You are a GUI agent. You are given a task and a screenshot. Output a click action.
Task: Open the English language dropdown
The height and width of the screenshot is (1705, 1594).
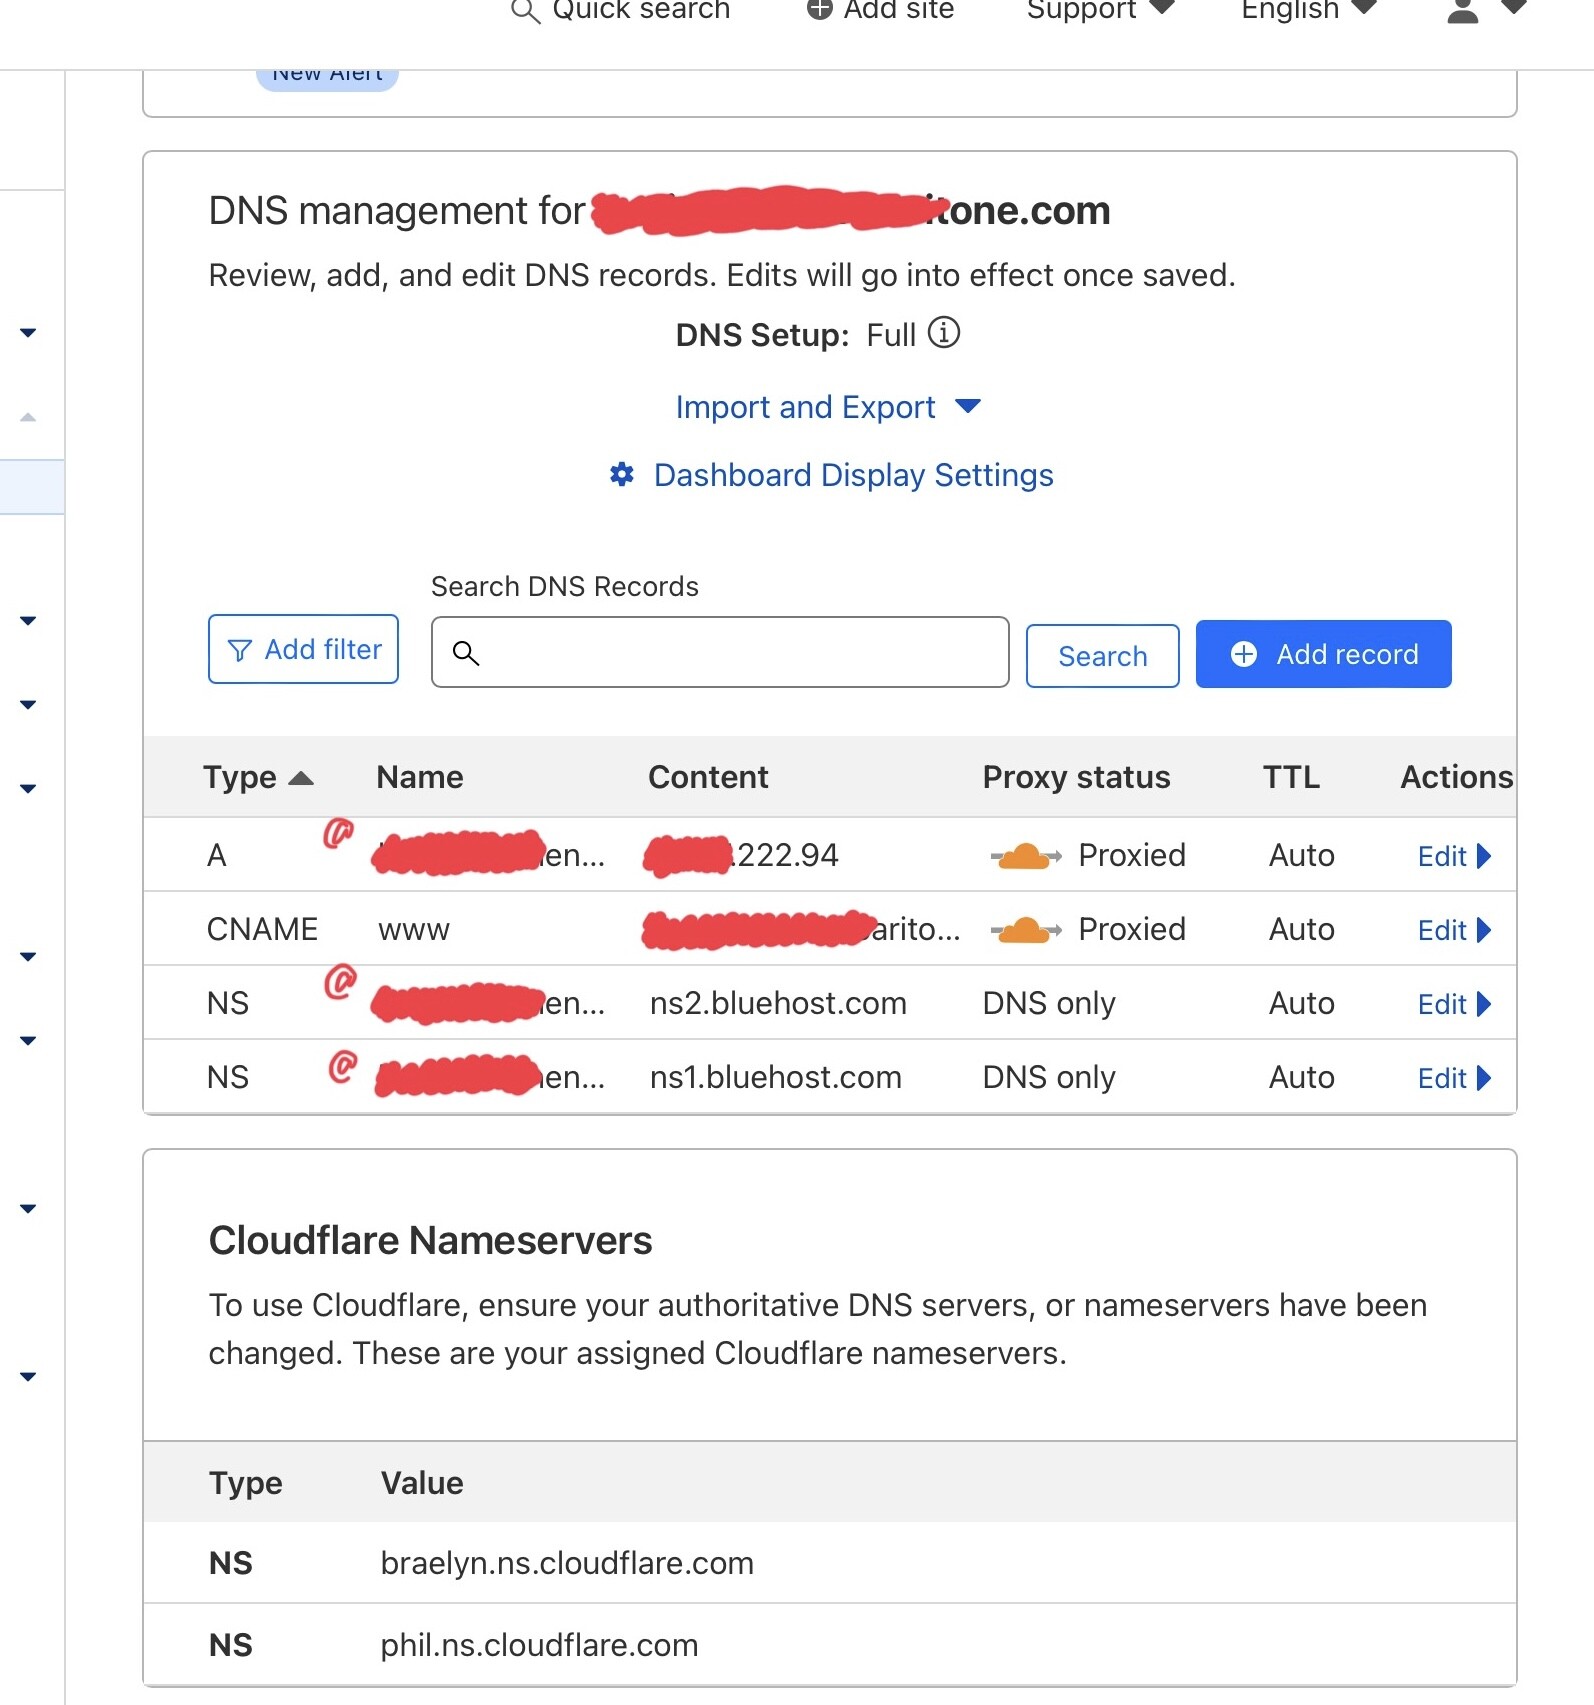(x=1309, y=9)
